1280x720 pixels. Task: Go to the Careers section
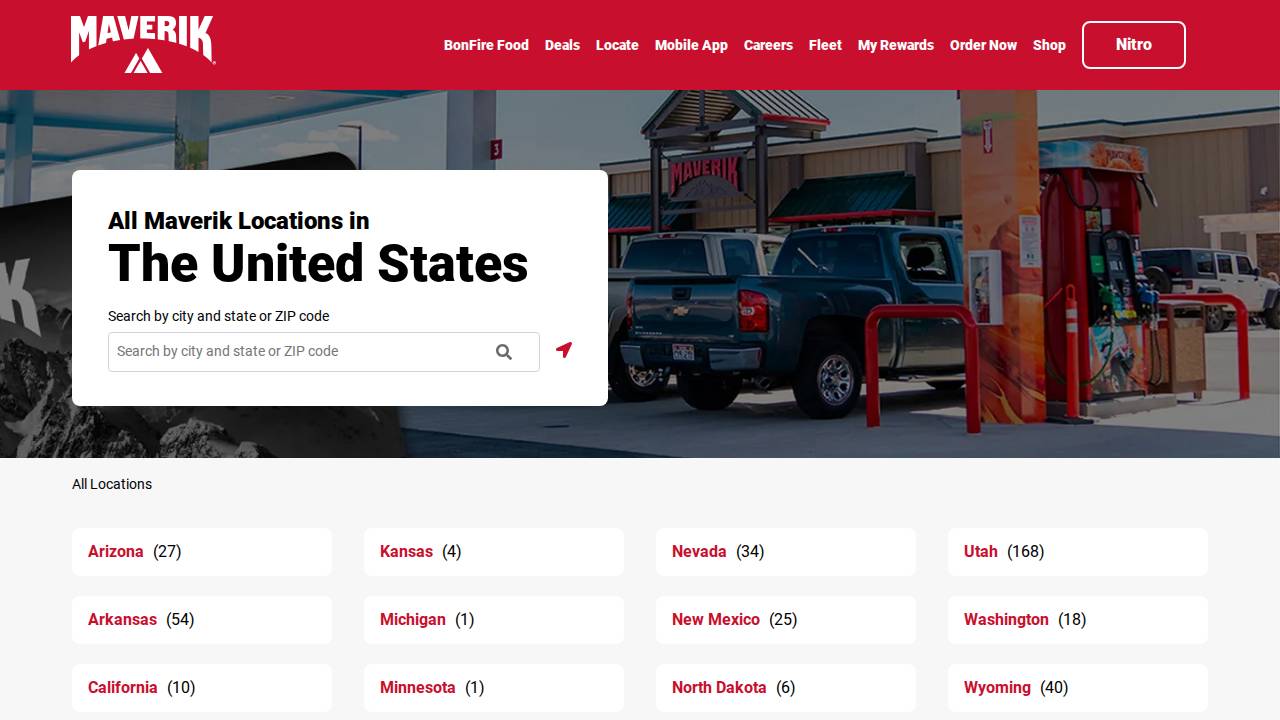(768, 45)
